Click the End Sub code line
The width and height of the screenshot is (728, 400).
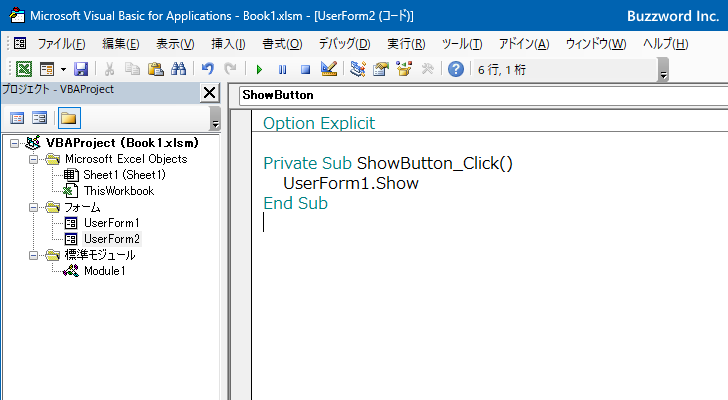(295, 203)
